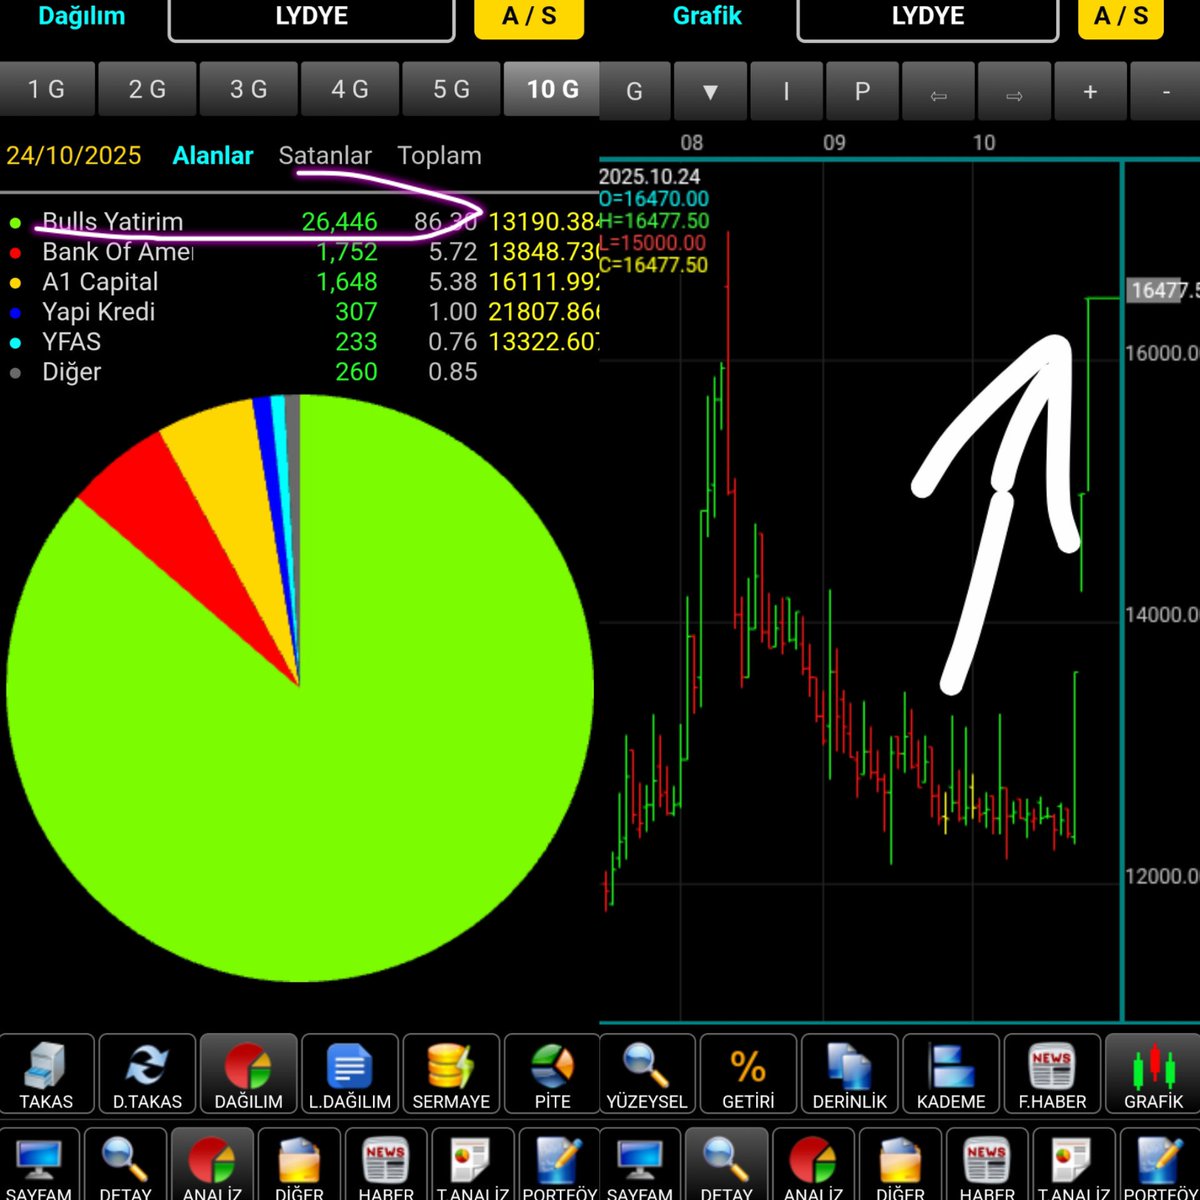Switch to the 1 G period tab

click(47, 89)
